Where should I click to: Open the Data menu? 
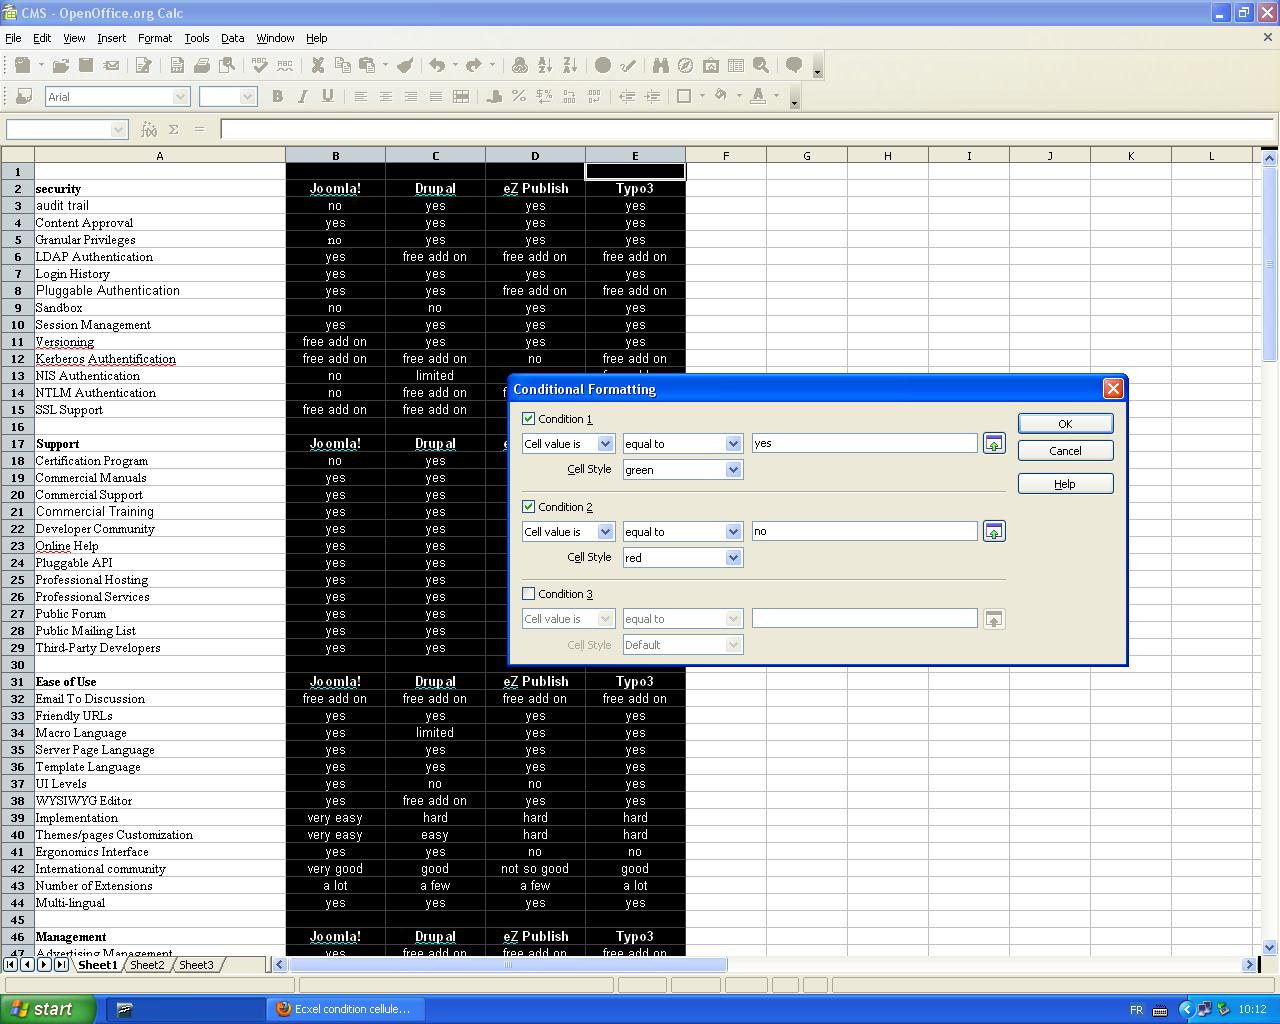coord(232,38)
